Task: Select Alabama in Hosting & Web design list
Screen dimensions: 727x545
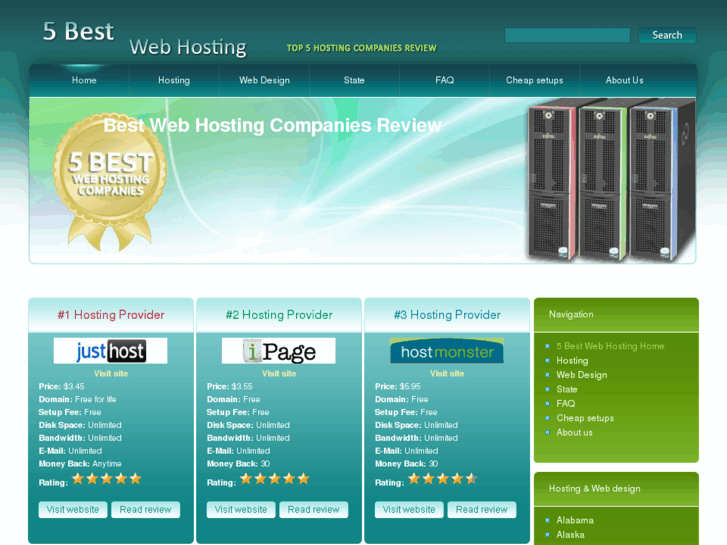Action: pos(575,520)
